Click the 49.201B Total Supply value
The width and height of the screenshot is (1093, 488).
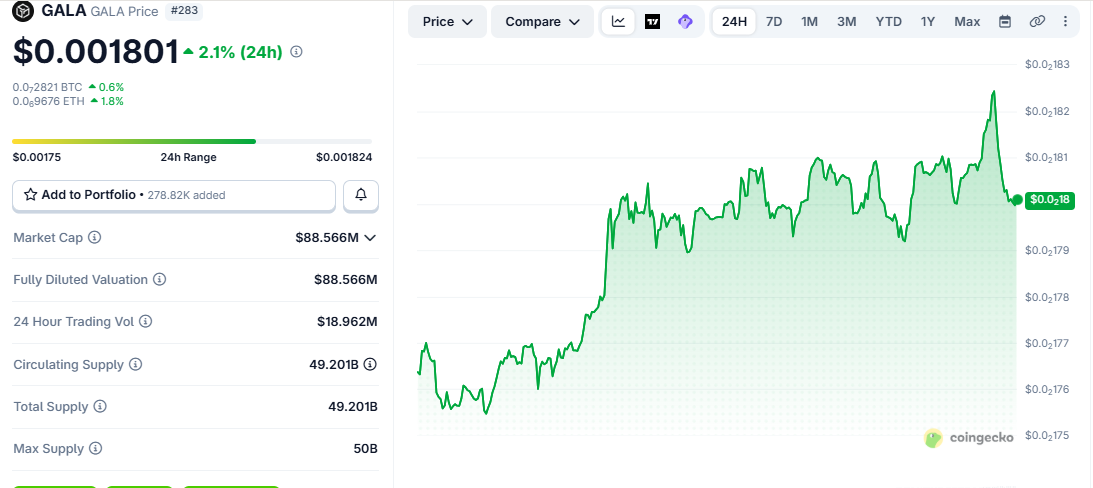353,406
